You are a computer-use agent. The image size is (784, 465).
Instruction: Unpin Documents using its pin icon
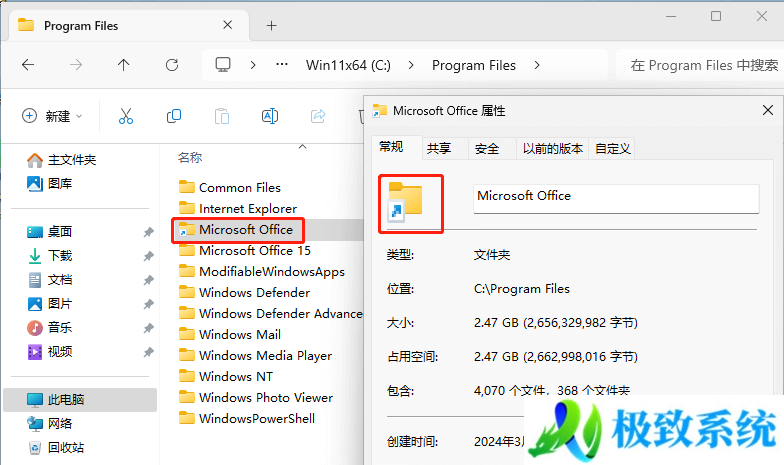pos(148,280)
